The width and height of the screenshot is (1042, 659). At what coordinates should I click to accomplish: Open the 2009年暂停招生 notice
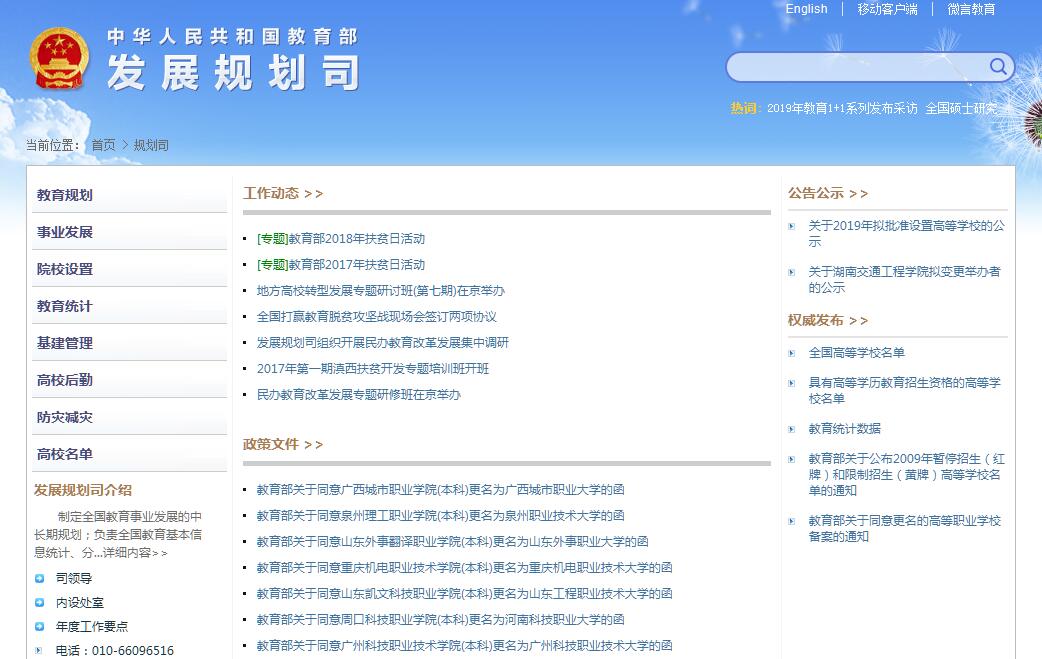pyautogui.click(x=906, y=474)
